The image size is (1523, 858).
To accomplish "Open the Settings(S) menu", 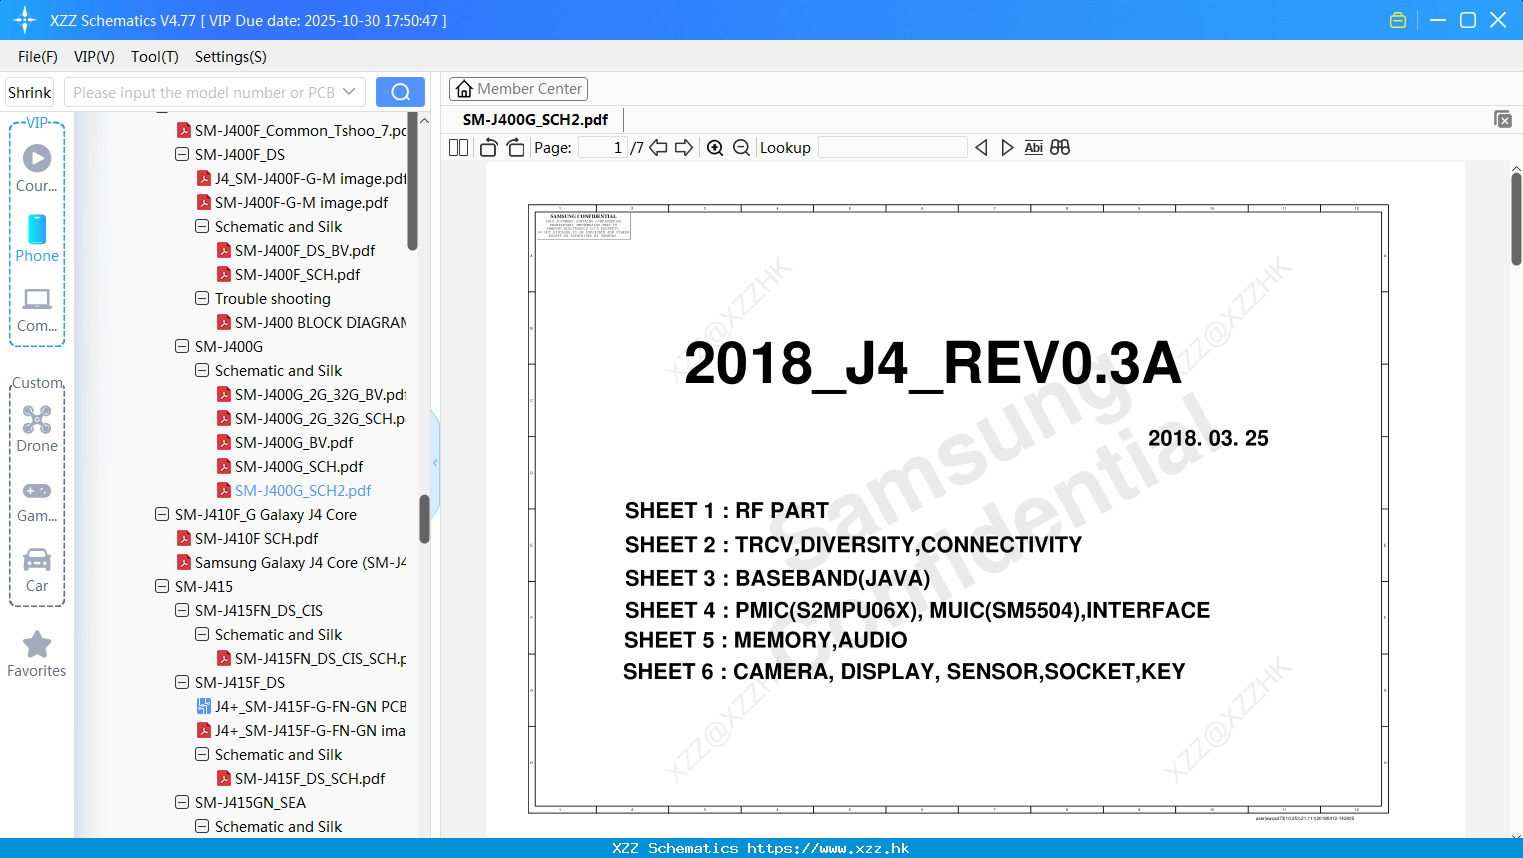I will 230,56.
